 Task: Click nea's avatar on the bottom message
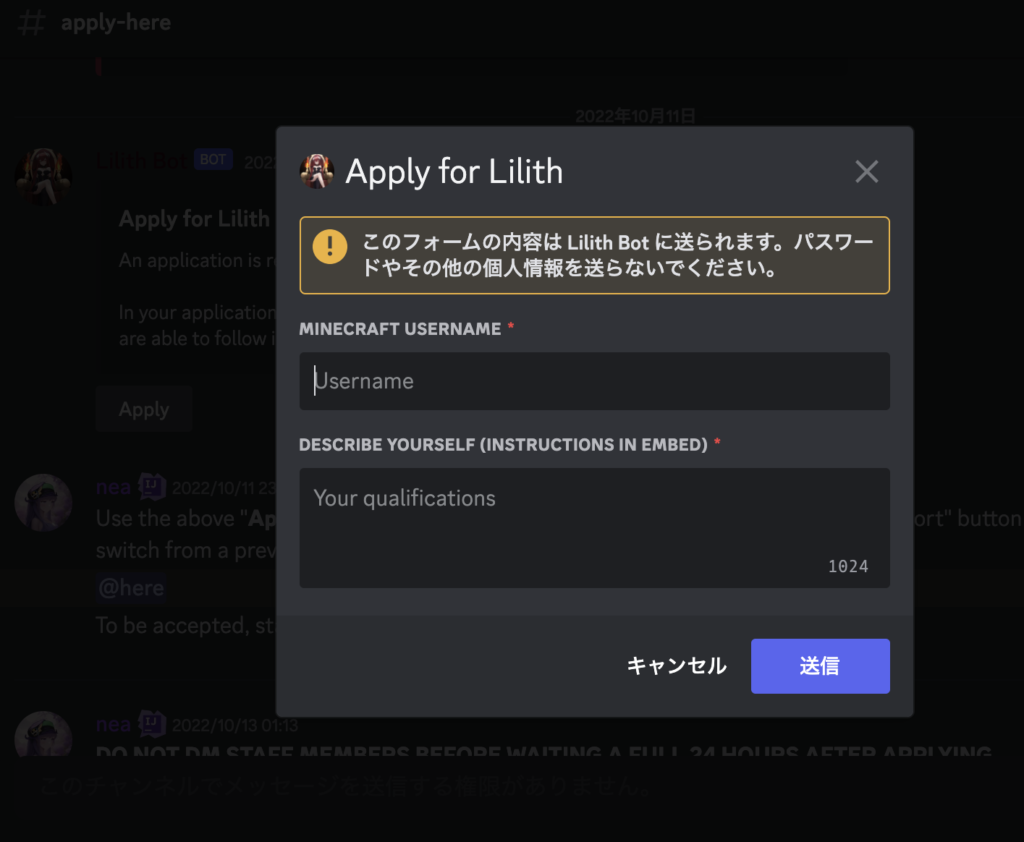pos(43,734)
